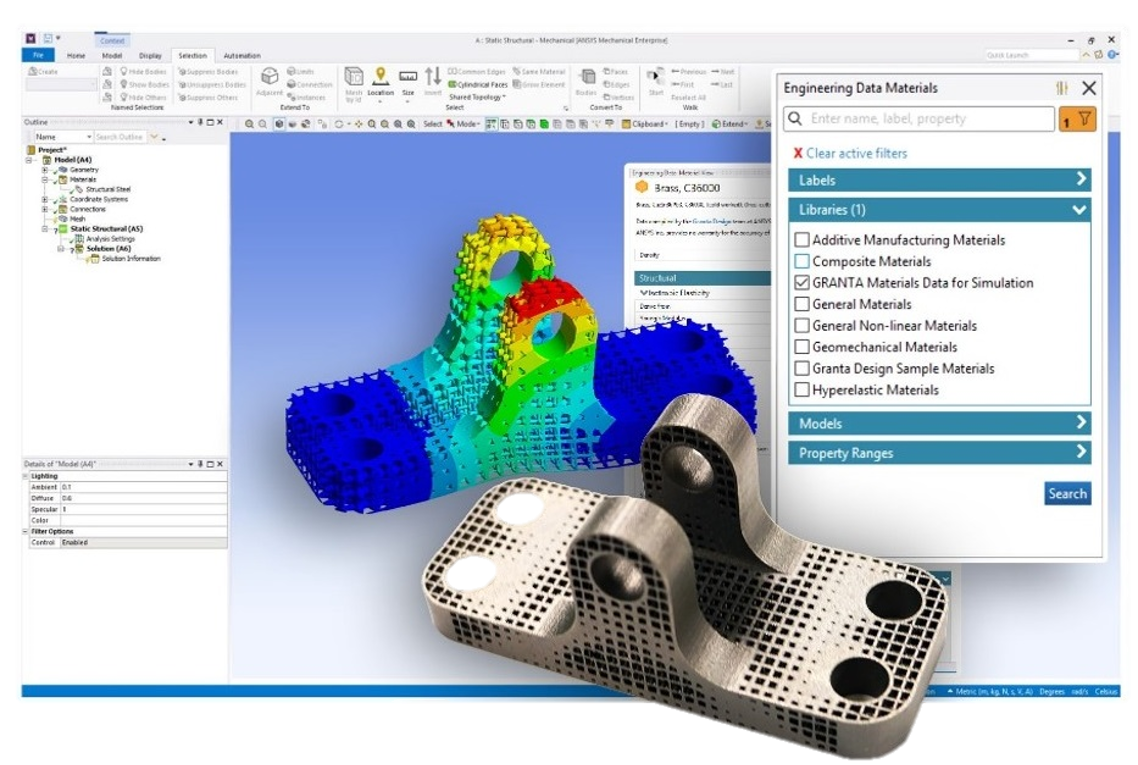Select Cylindrical Faces in the ribbon

[x=478, y=84]
